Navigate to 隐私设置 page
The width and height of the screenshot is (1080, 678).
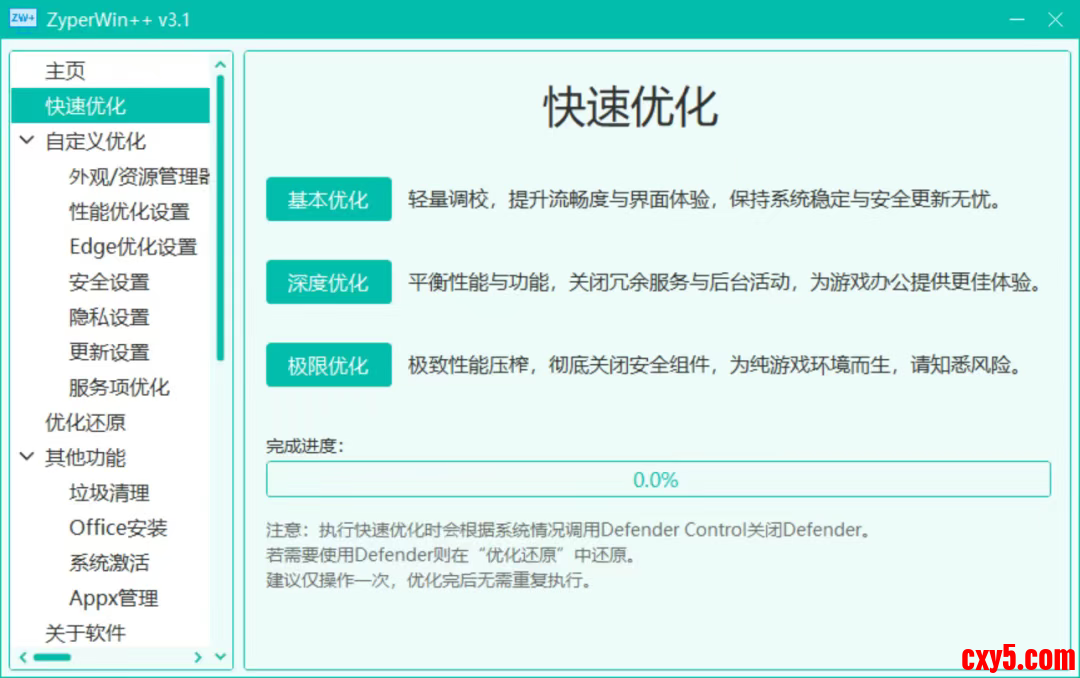coord(109,317)
